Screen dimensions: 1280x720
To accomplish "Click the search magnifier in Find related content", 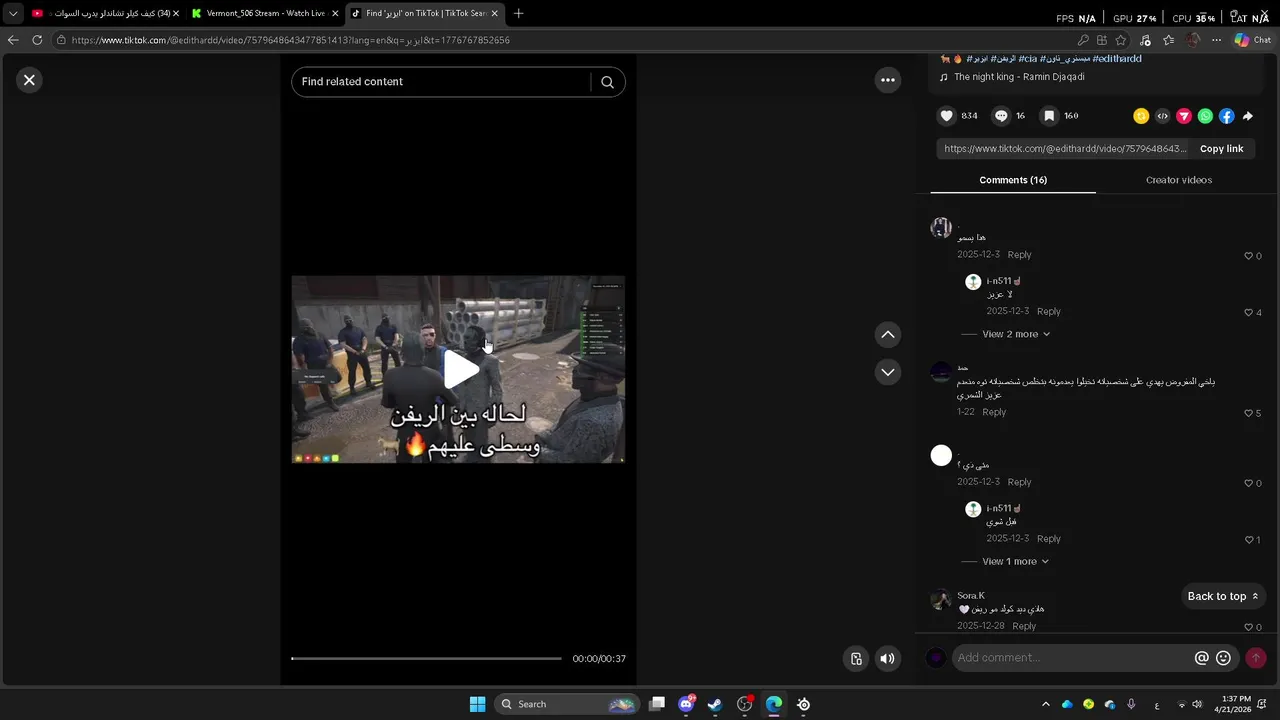I will click(x=607, y=82).
